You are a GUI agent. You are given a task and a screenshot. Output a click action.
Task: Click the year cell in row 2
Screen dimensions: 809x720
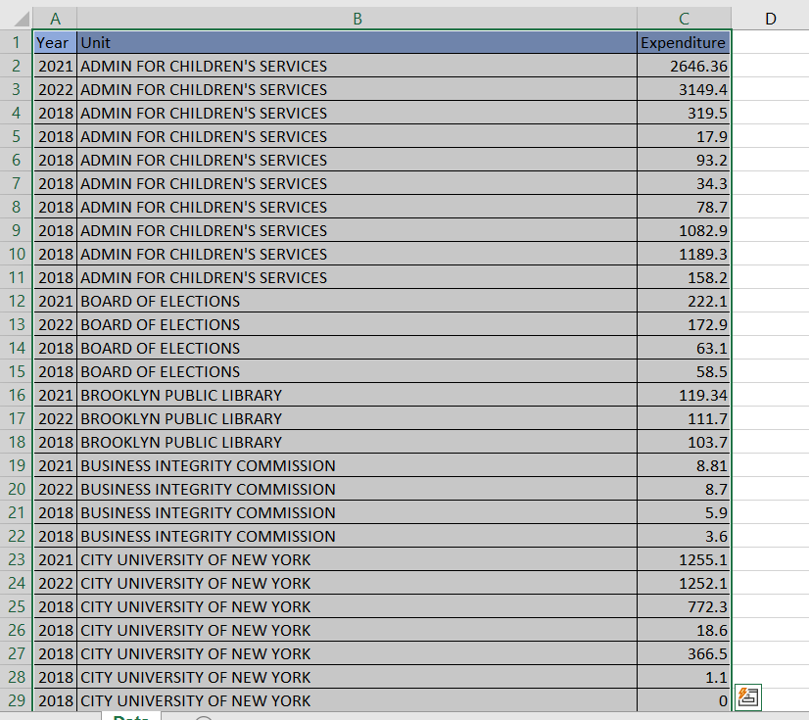(55, 66)
